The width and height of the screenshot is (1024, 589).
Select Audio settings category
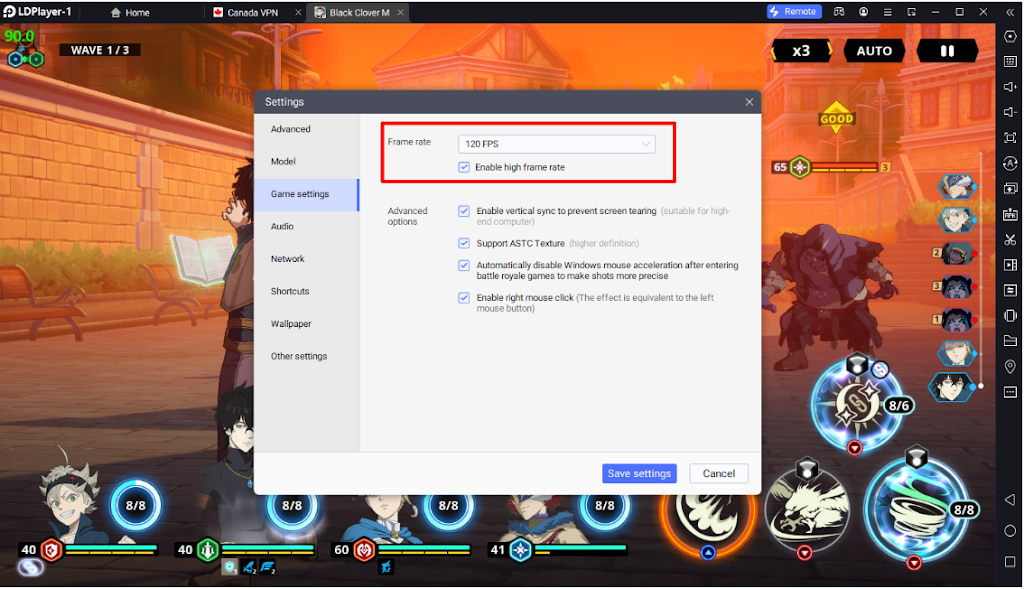click(307, 227)
